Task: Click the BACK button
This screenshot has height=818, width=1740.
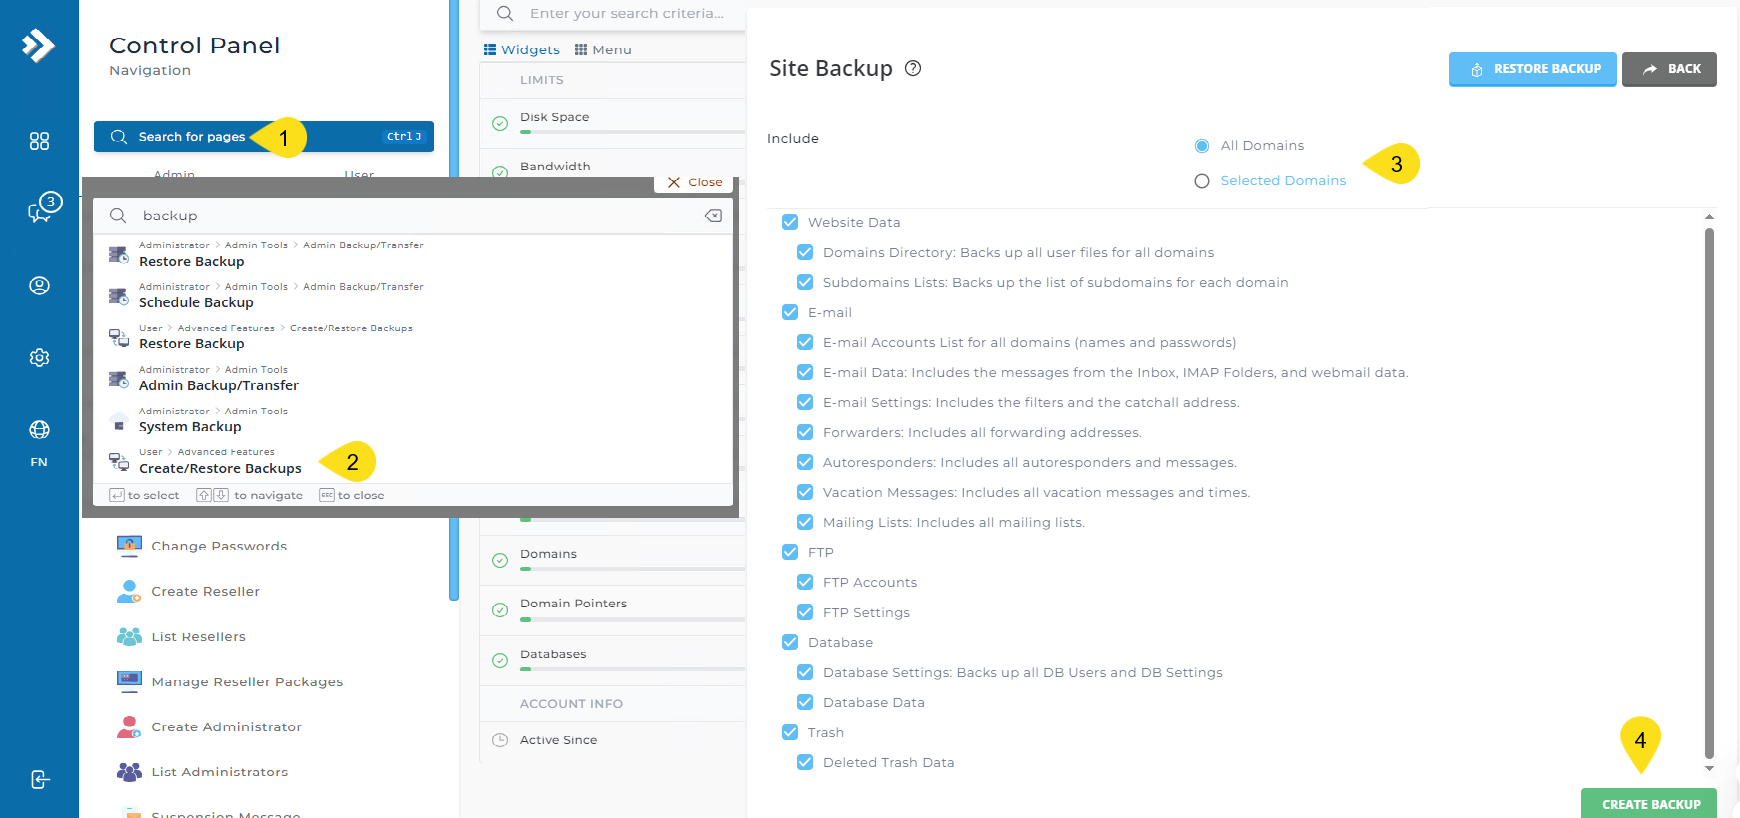Action: (x=1669, y=69)
